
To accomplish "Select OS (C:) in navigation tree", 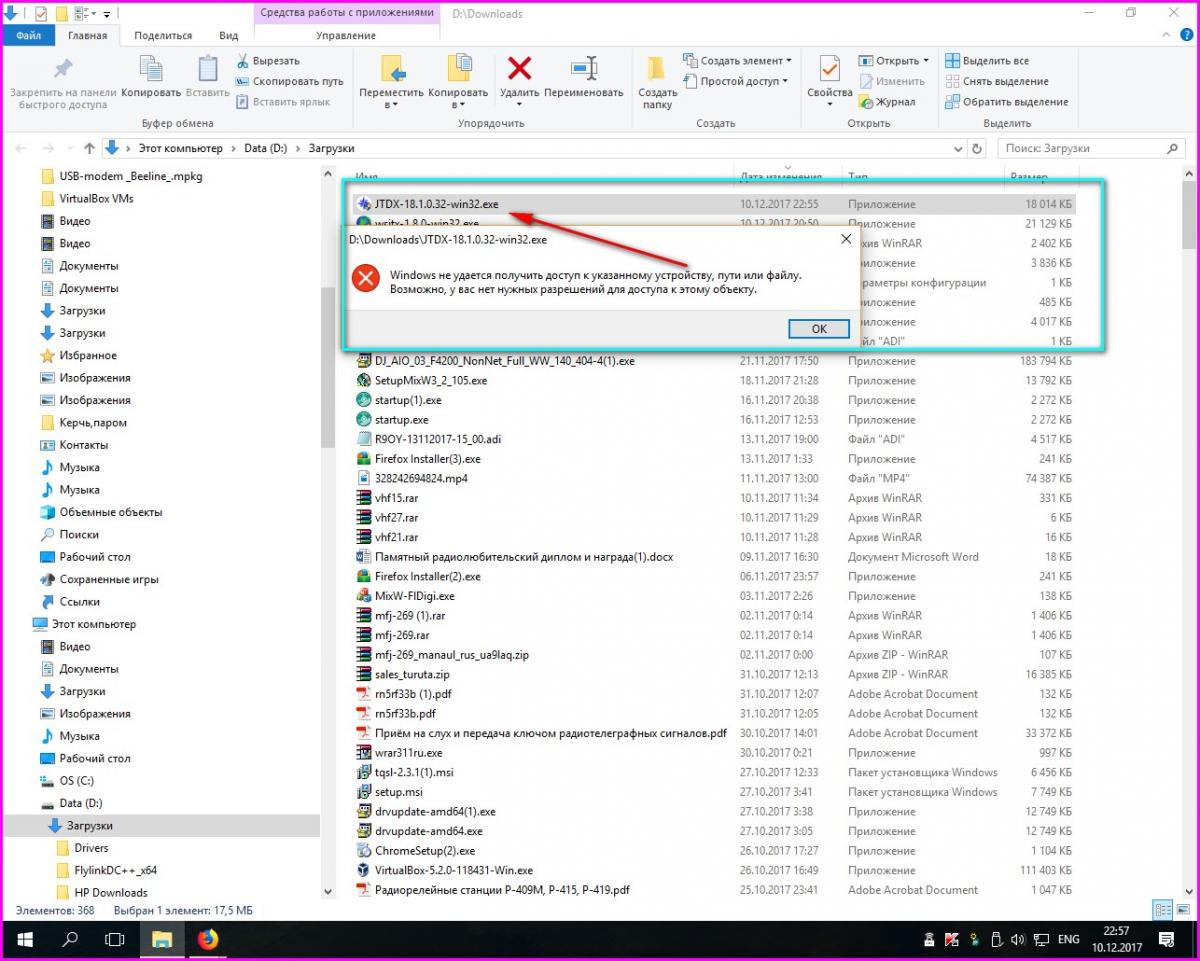I will click(x=76, y=781).
